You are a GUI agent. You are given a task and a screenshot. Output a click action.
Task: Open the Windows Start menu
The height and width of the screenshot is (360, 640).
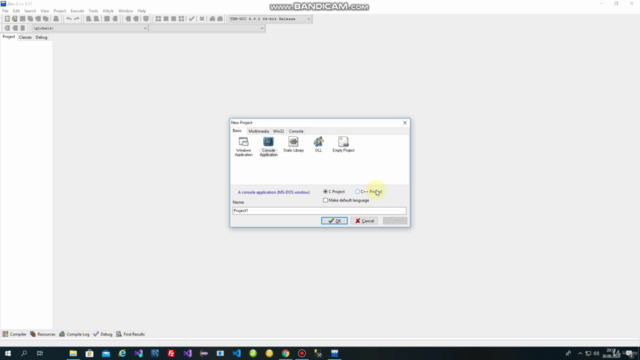pos(8,353)
